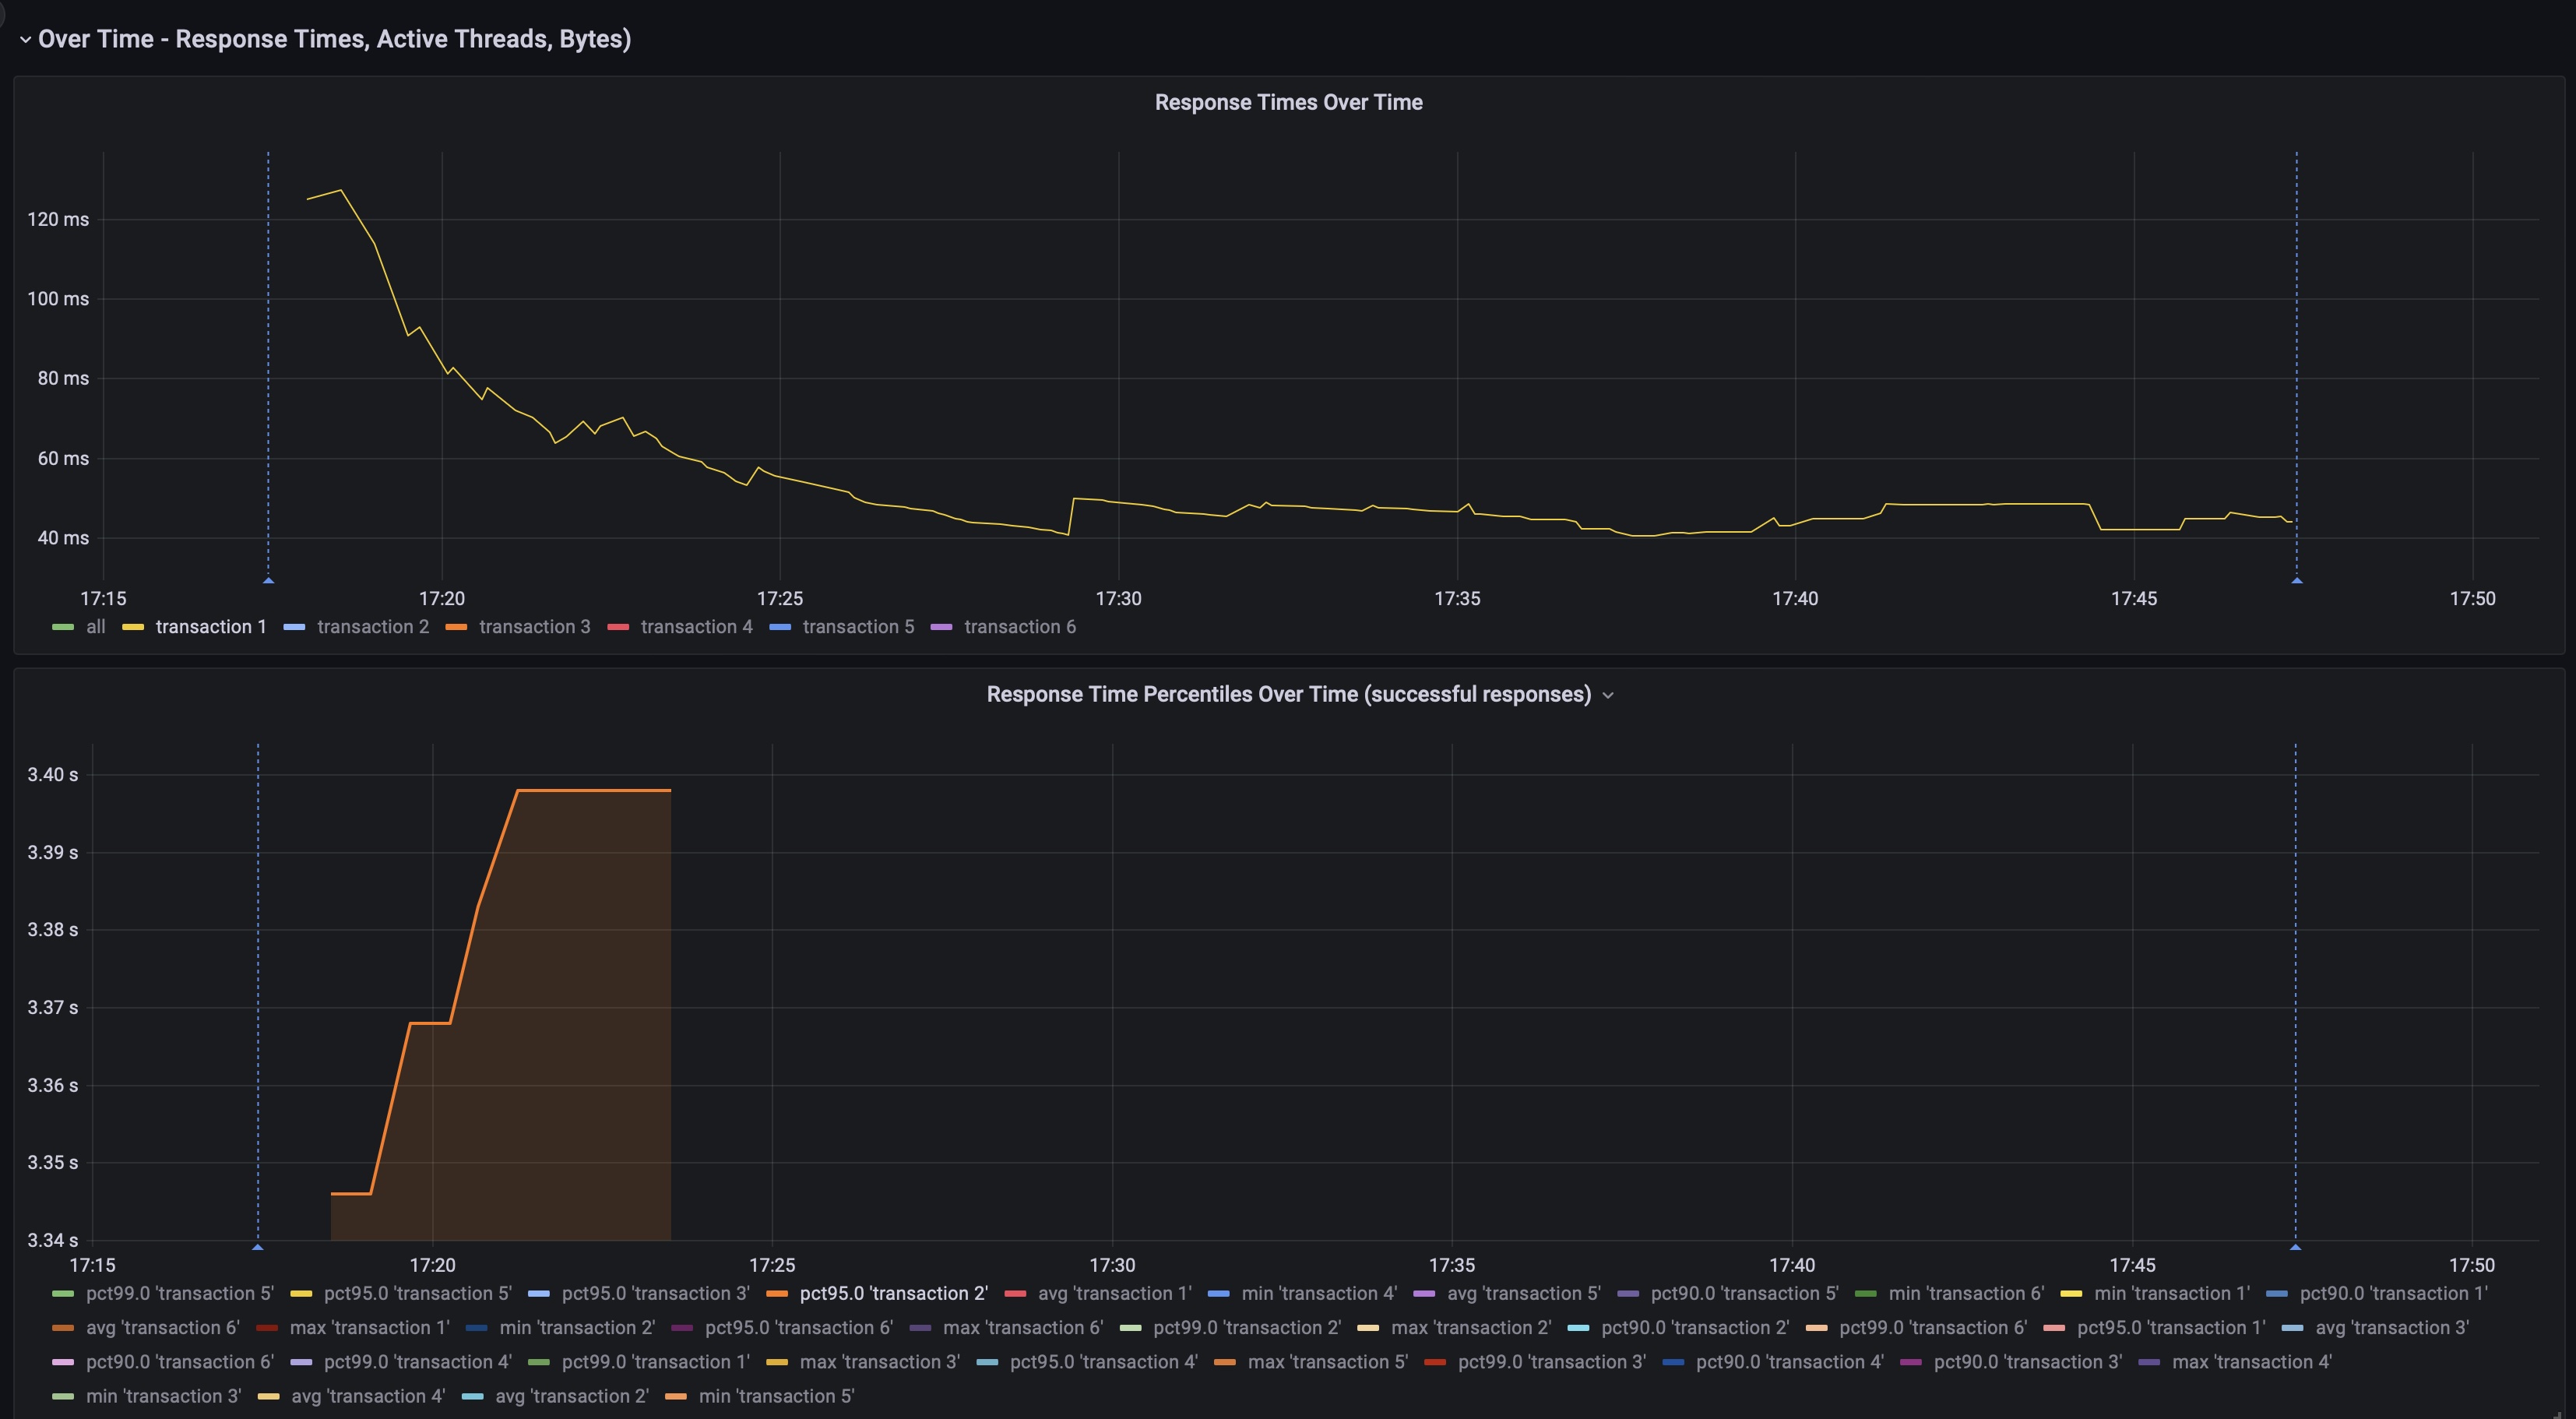The width and height of the screenshot is (2576, 1419).
Task: Select pct99.0 'transaction 5' legend entry
Action: coord(179,1293)
